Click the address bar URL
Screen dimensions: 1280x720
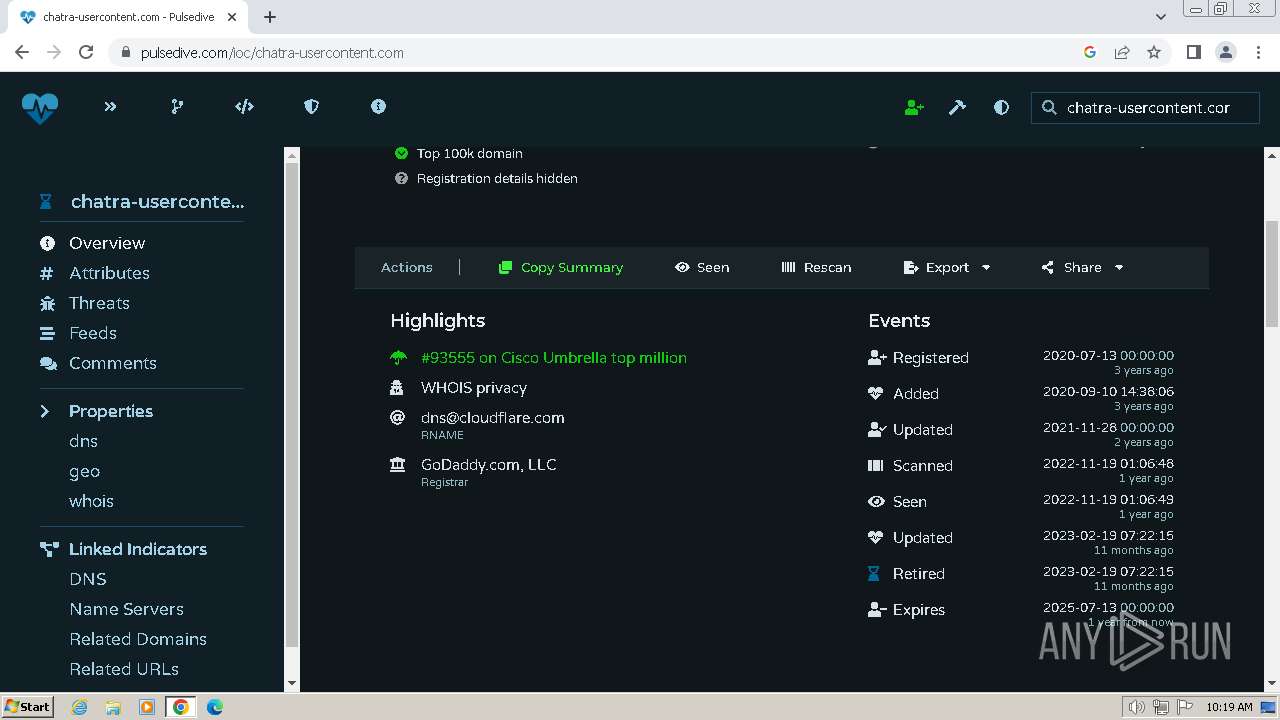(272, 53)
